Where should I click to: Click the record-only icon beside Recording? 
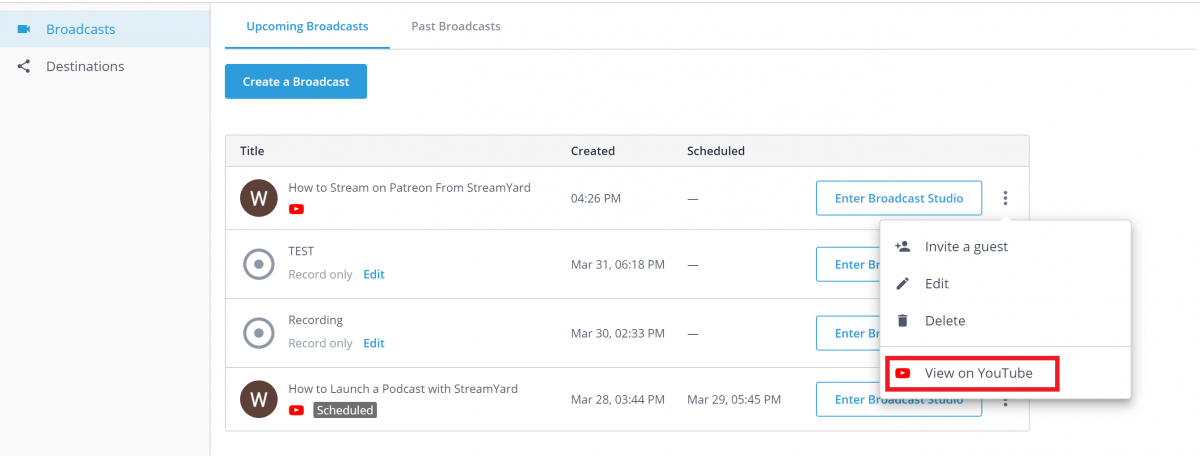pyautogui.click(x=258, y=332)
